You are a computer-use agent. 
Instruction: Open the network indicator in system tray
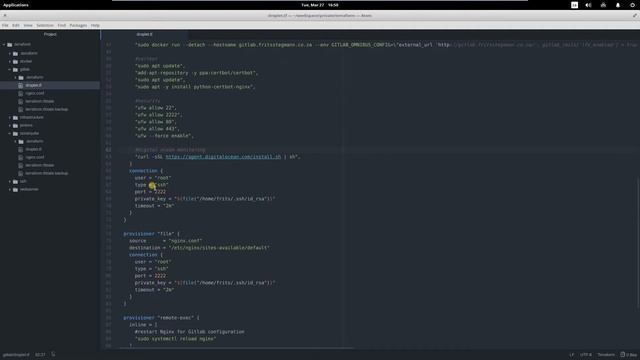pyautogui.click(x=603, y=5)
